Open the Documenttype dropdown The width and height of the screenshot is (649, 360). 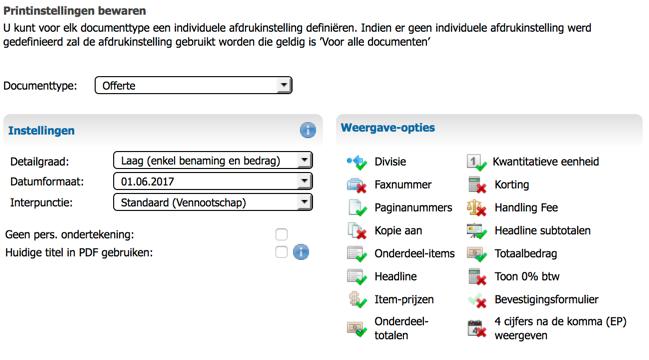tap(194, 85)
